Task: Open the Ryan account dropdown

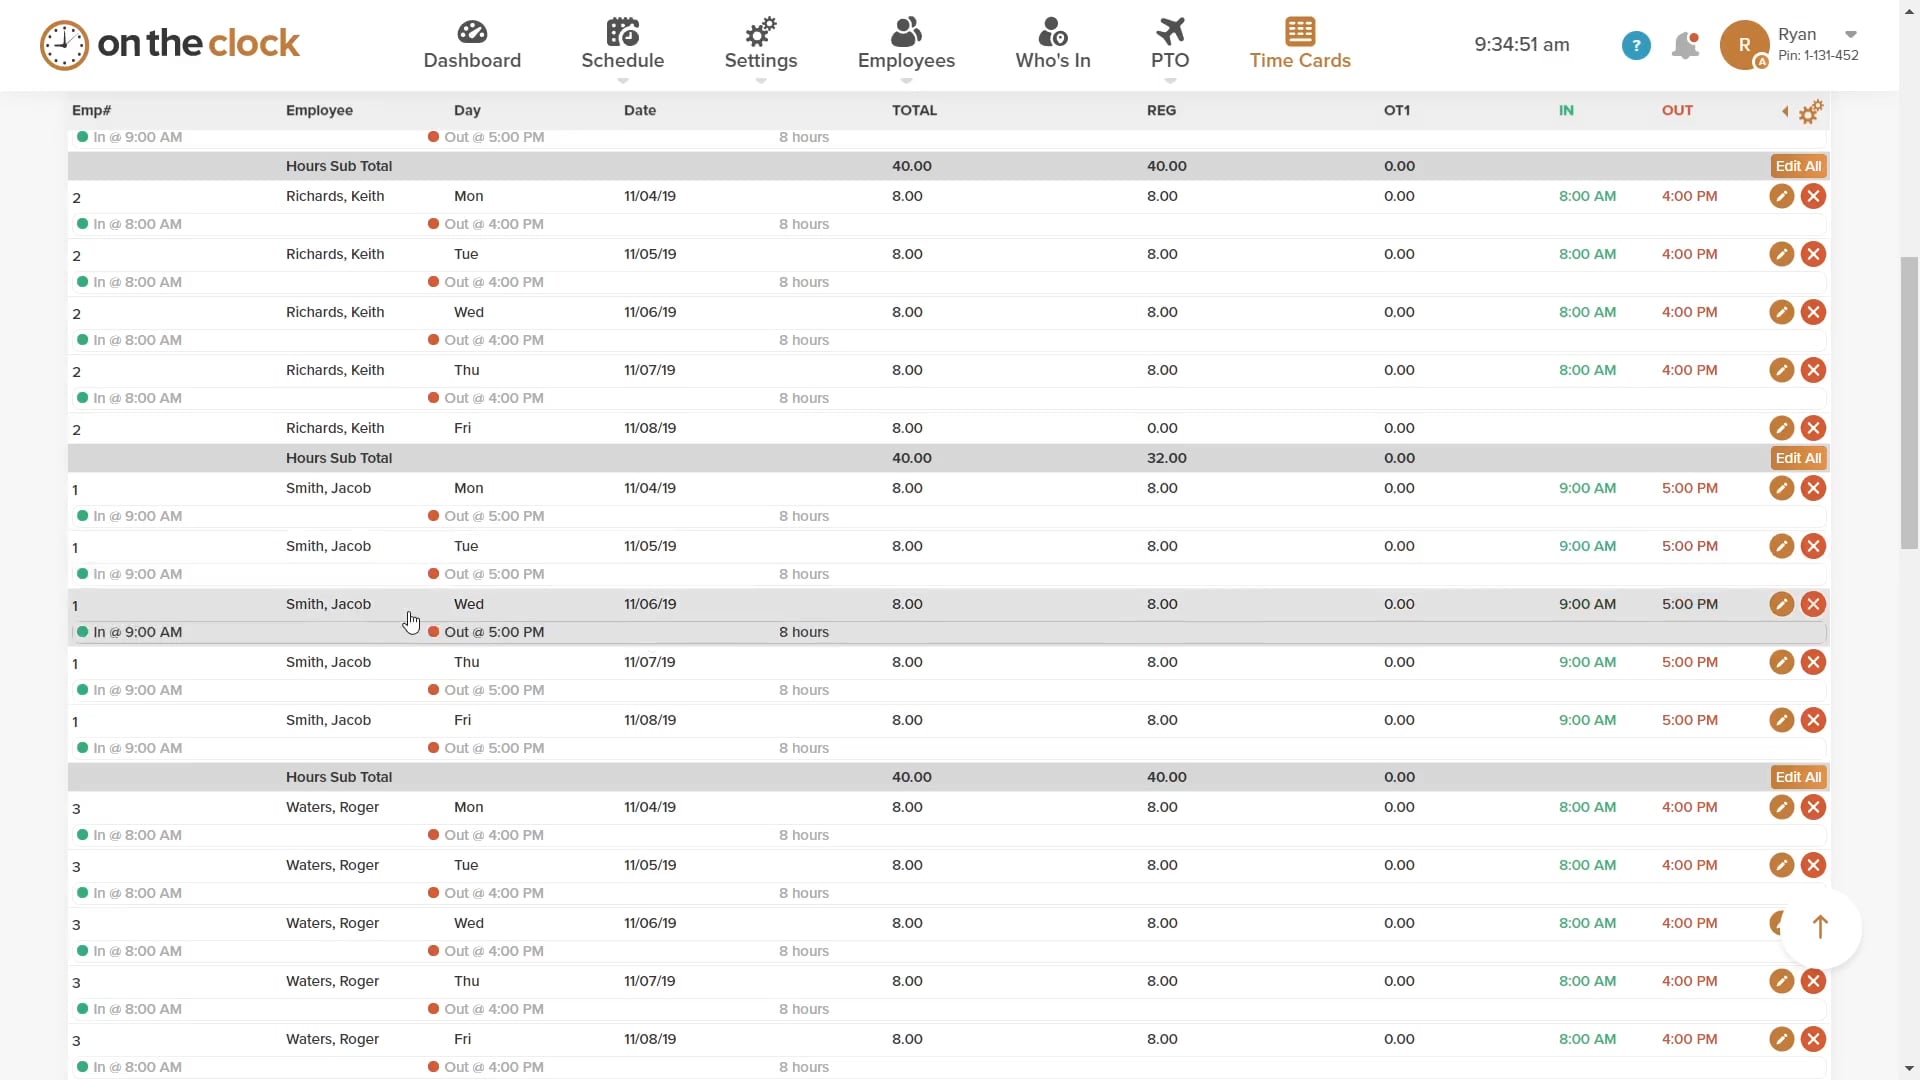Action: coord(1850,34)
